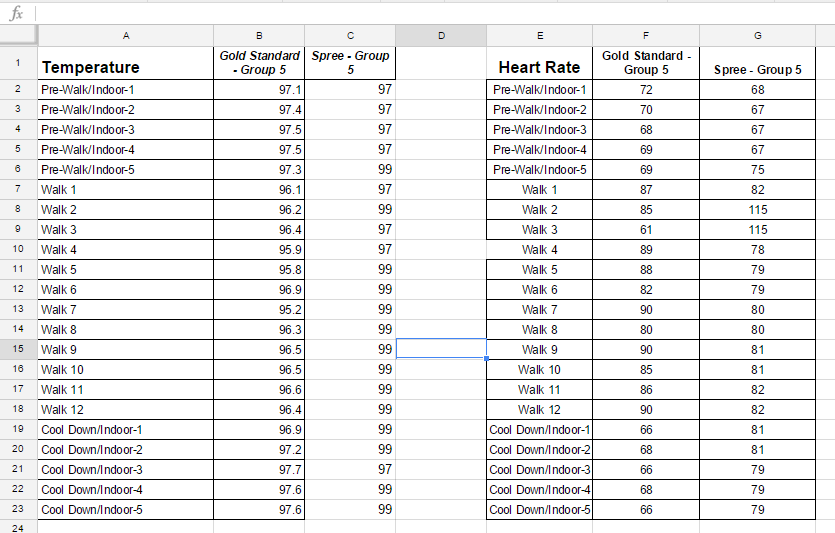Screen dimensions: 835x533
Task: Select the cell containing 97.7
Action: pos(258,469)
